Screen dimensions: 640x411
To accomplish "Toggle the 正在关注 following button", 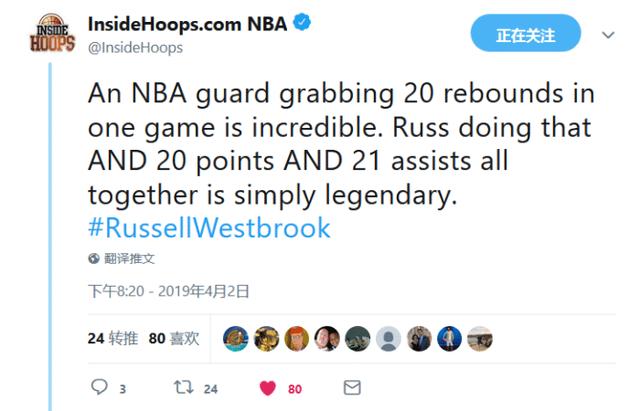I will pyautogui.click(x=526, y=33).
